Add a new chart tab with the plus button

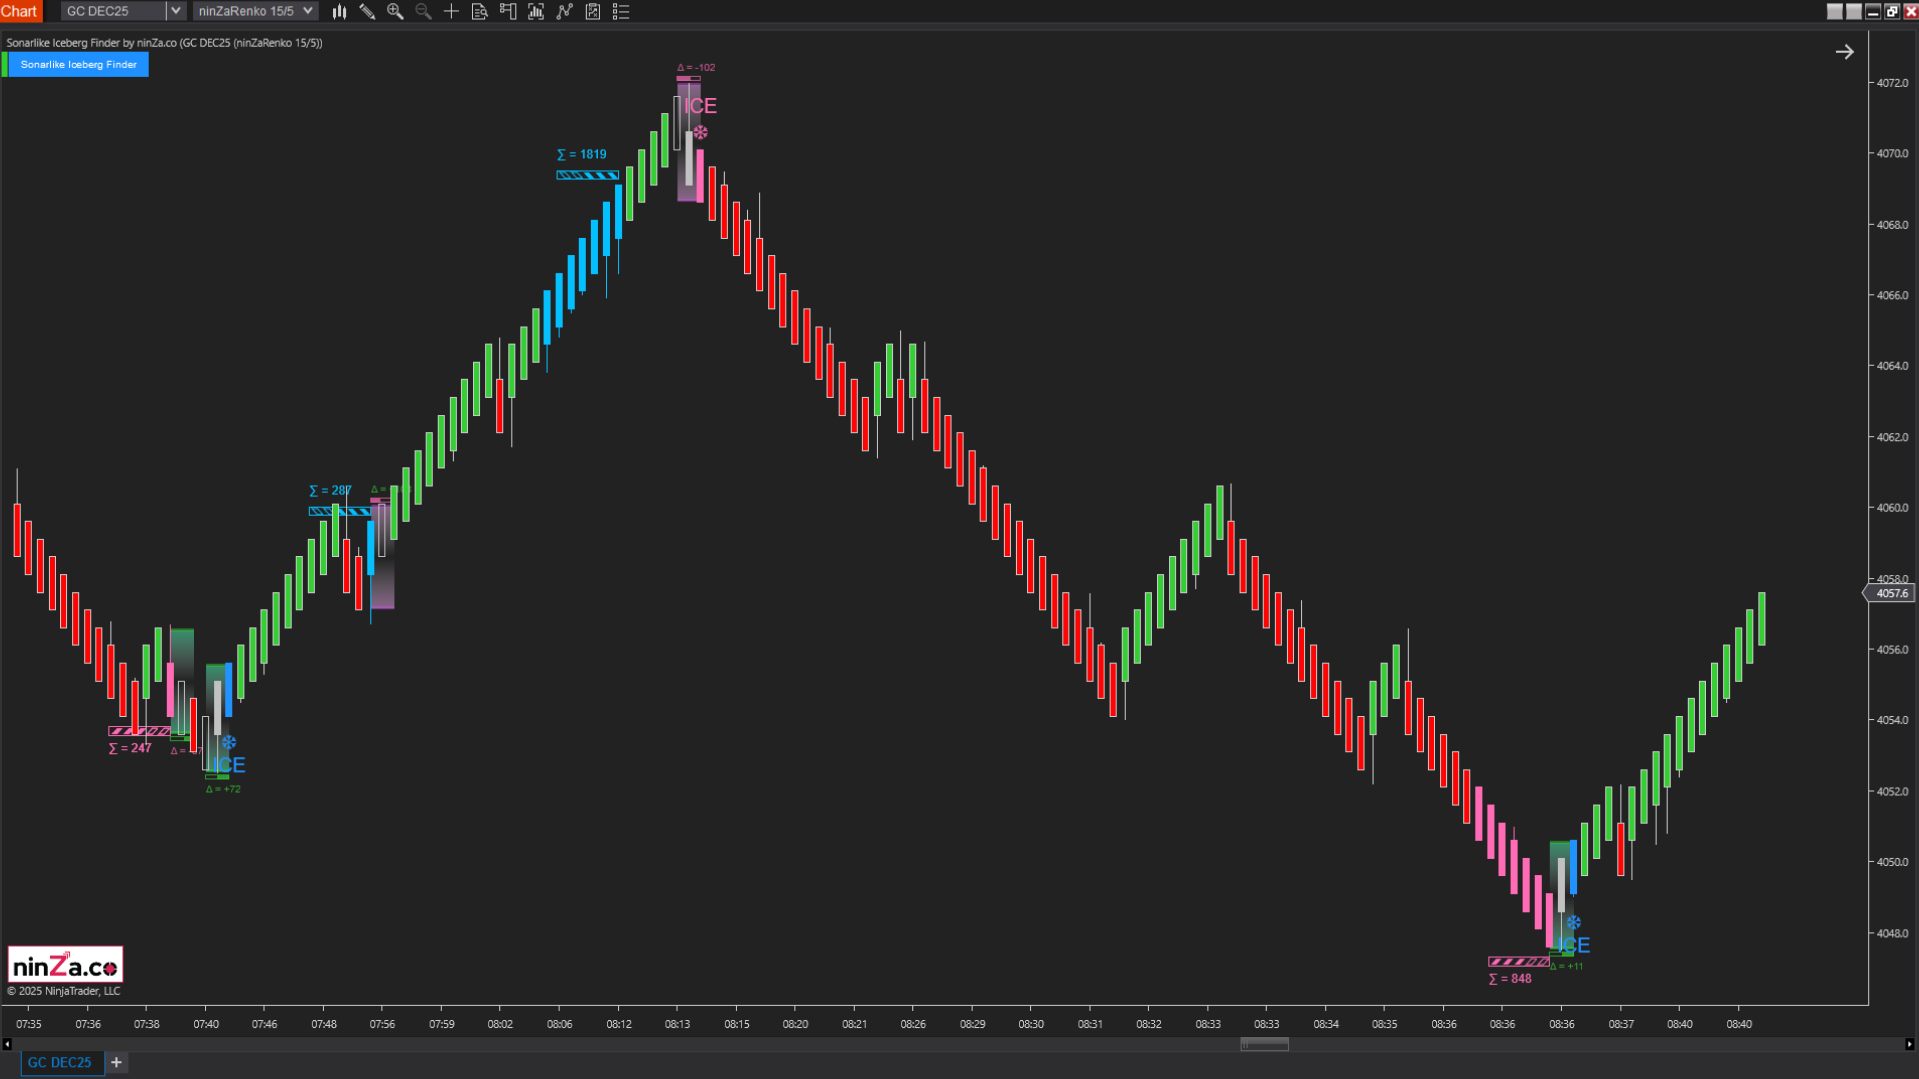pyautogui.click(x=115, y=1062)
